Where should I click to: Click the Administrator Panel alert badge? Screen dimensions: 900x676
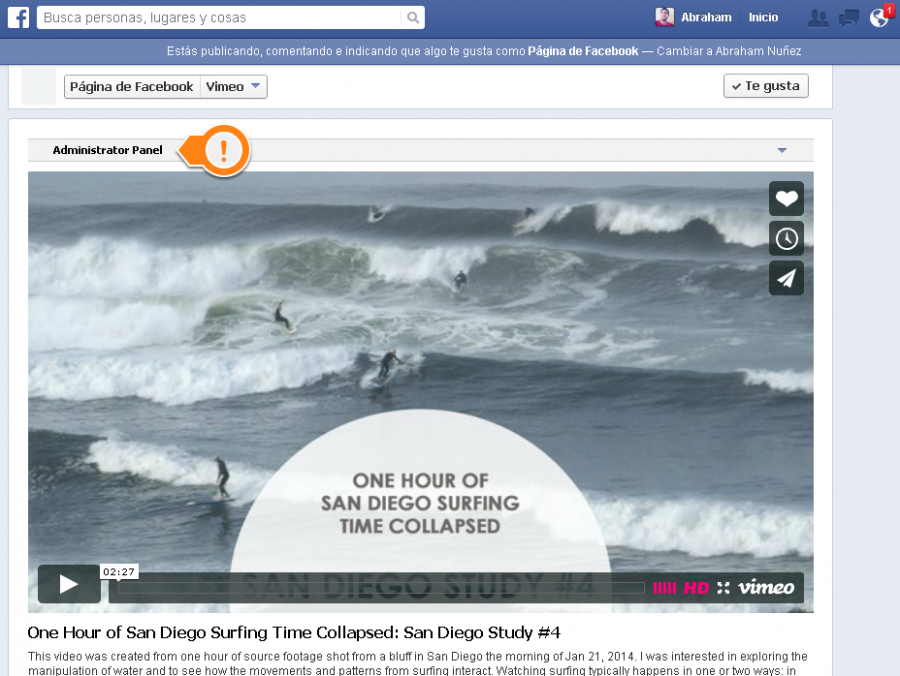tap(224, 150)
